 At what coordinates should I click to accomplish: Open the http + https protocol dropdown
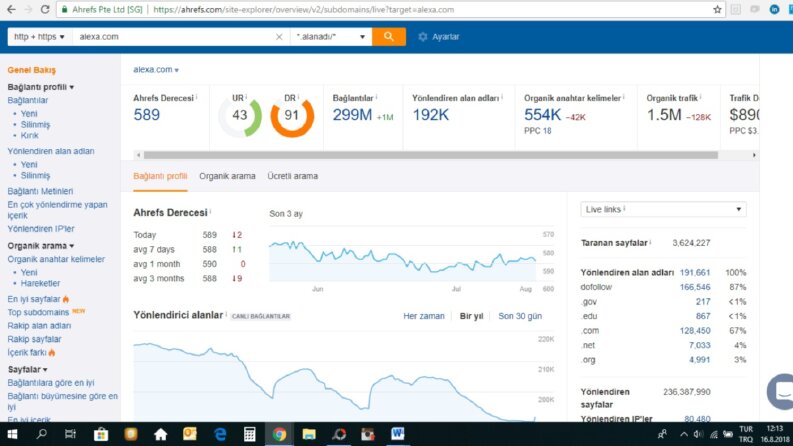tap(39, 36)
